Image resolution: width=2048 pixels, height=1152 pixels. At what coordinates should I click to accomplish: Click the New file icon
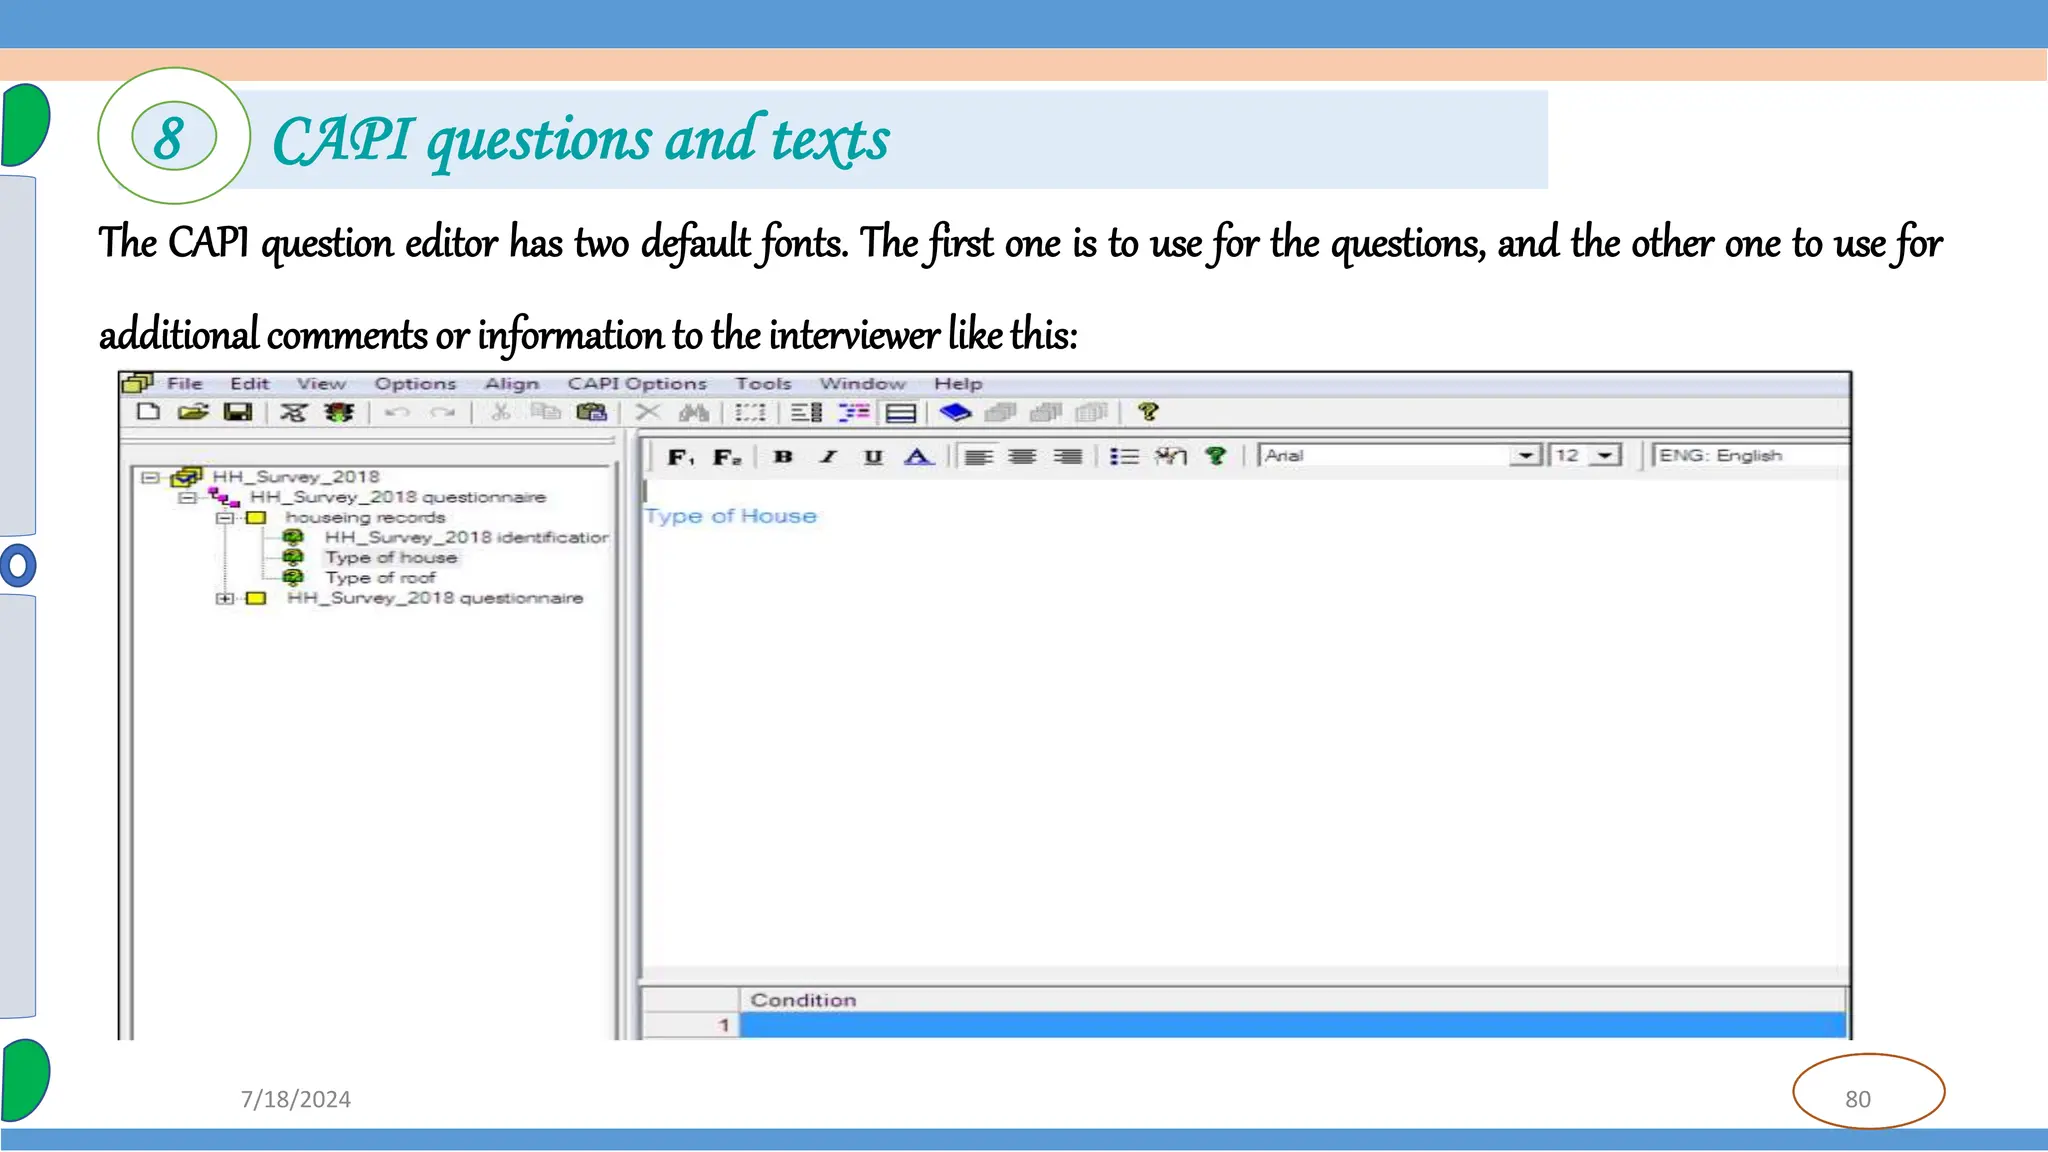pyautogui.click(x=148, y=412)
